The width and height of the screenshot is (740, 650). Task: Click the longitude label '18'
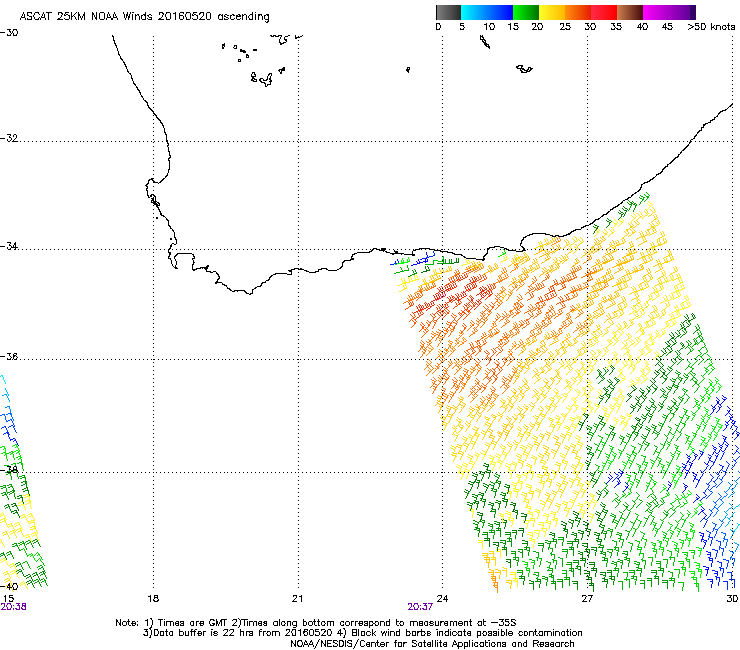click(x=153, y=599)
